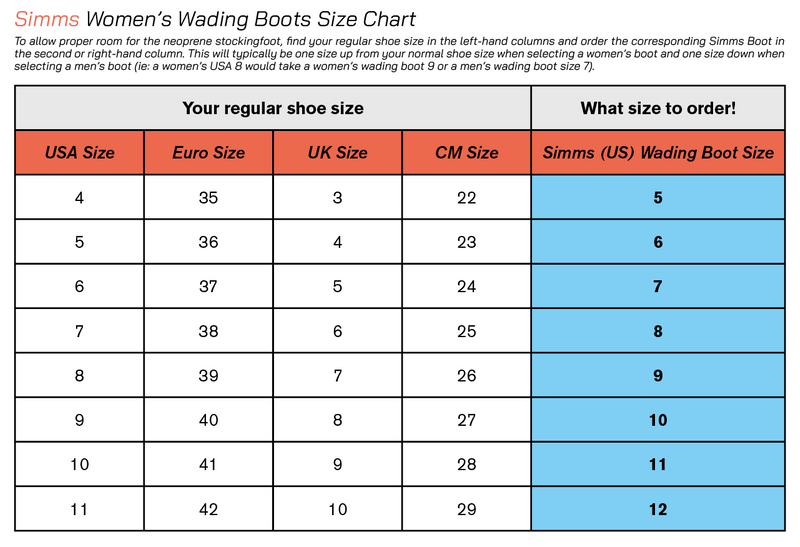This screenshot has height=547, width=800.
Task: Click Euro size 40 cell
Action: pos(208,420)
